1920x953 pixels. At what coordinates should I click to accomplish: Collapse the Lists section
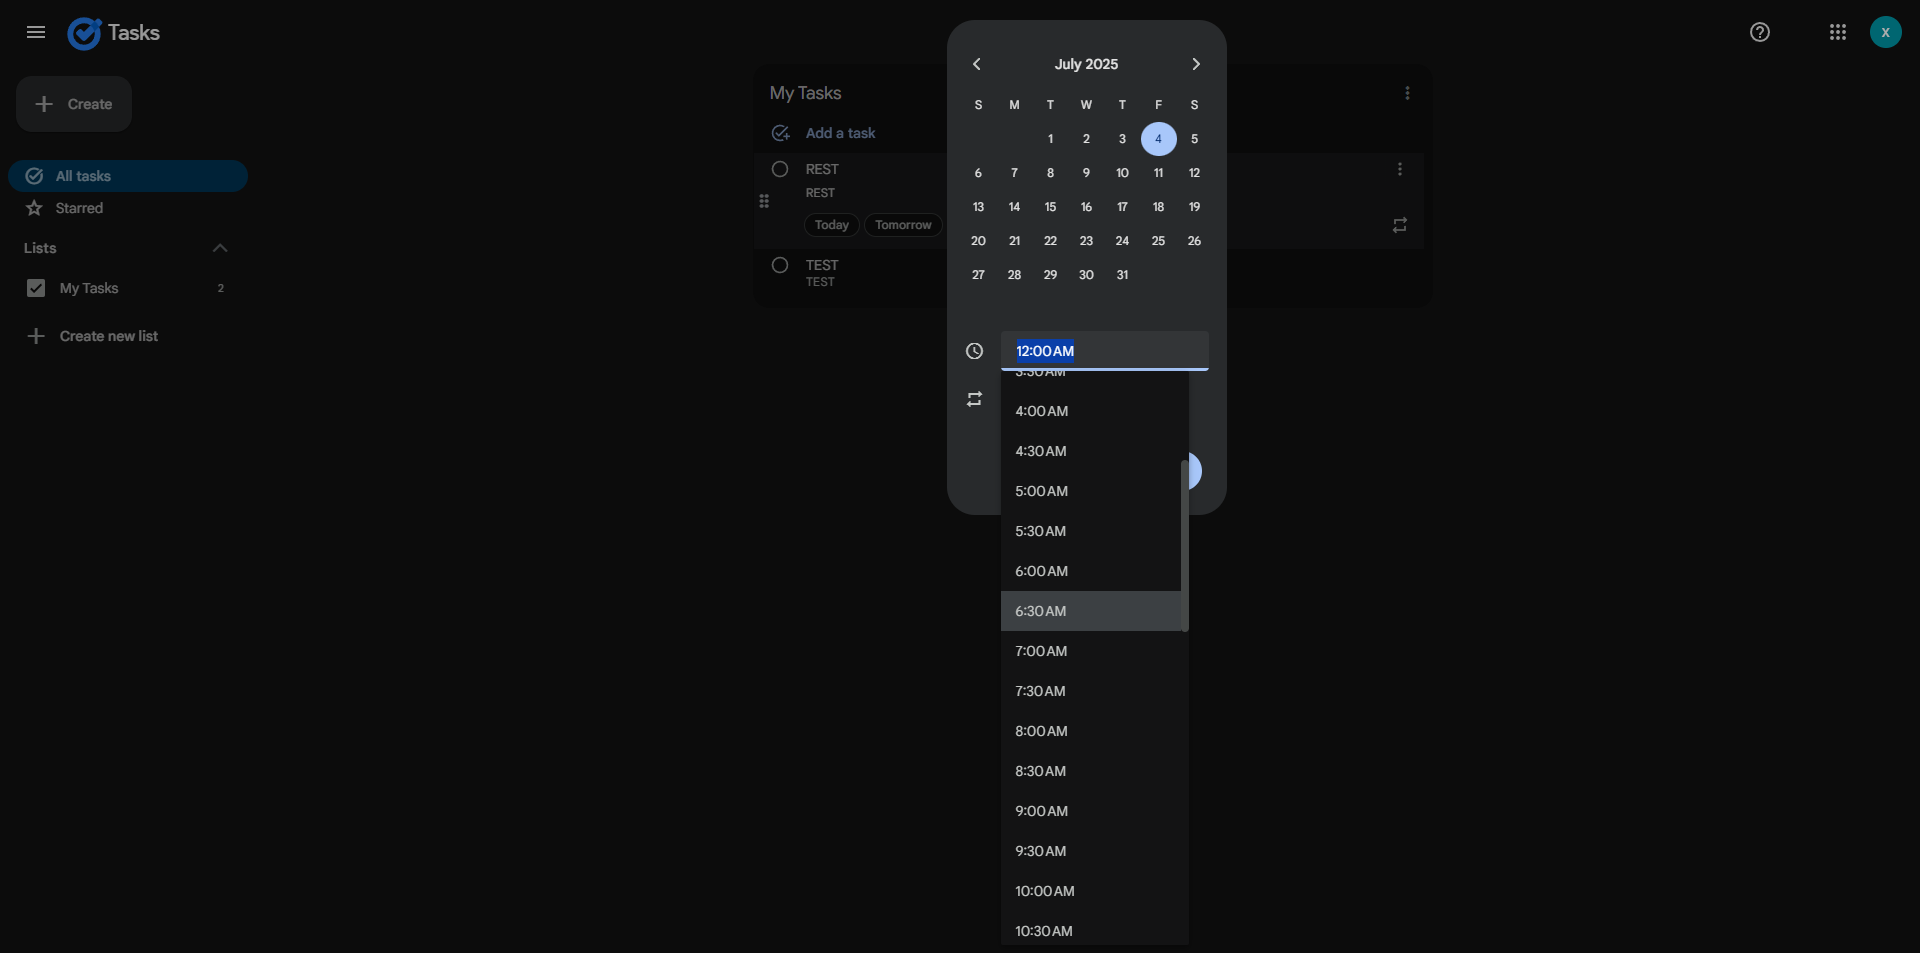220,248
